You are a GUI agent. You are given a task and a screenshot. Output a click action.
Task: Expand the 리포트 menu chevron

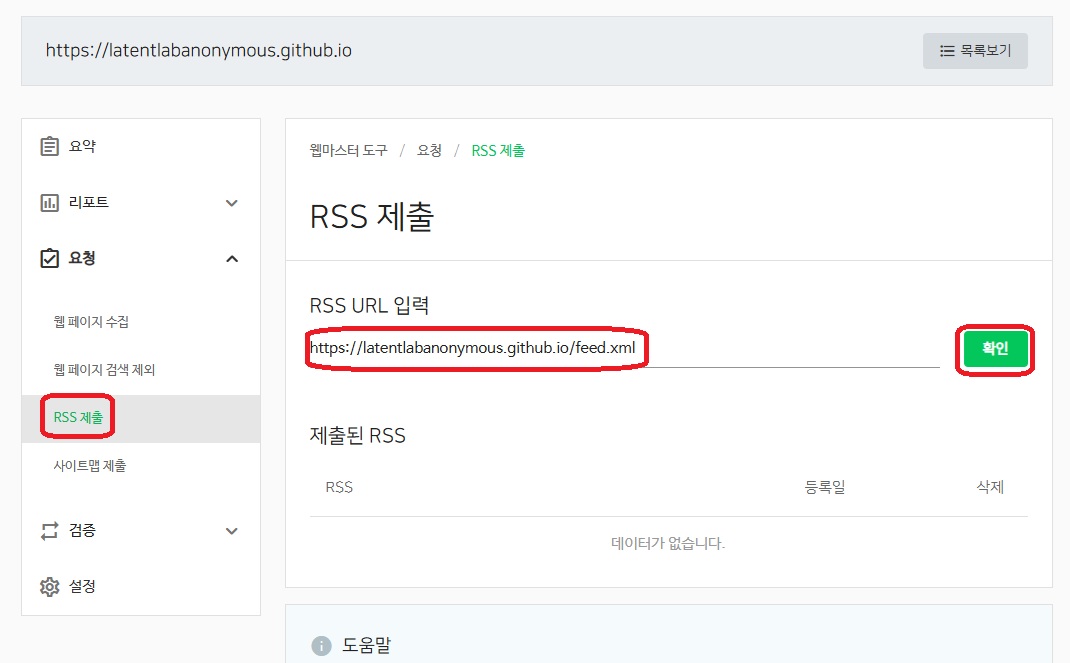(232, 202)
